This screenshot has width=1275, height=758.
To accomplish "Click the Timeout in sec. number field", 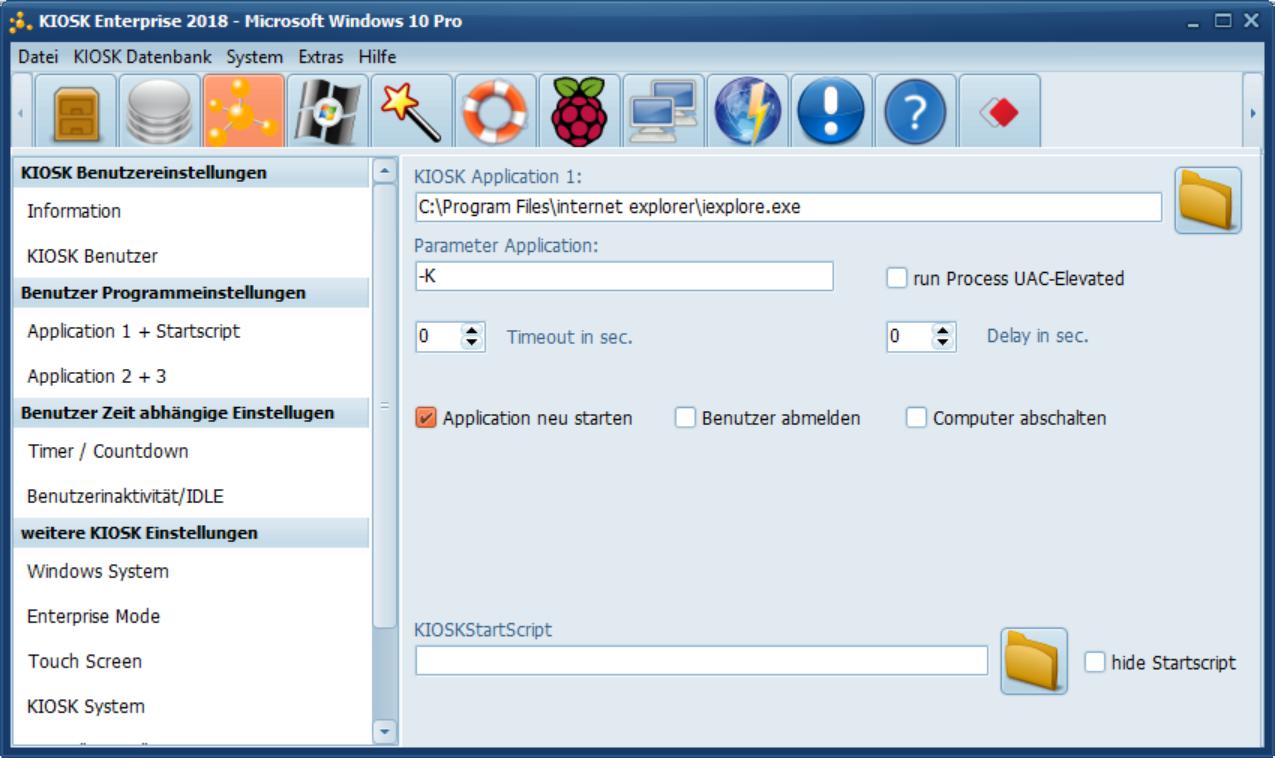I will coord(438,337).
